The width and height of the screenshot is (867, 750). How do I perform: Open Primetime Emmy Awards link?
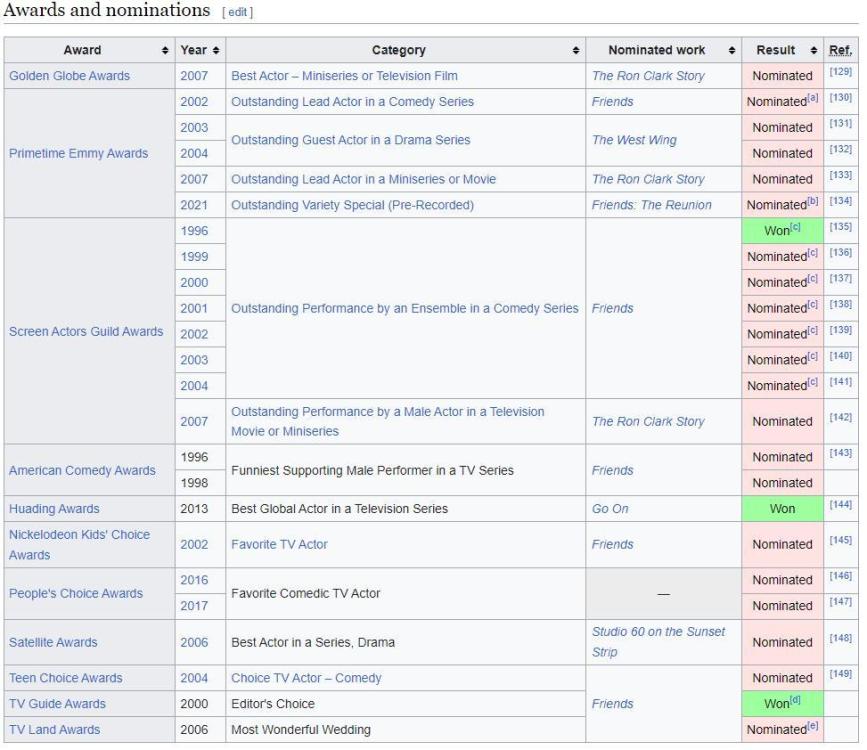click(x=78, y=153)
